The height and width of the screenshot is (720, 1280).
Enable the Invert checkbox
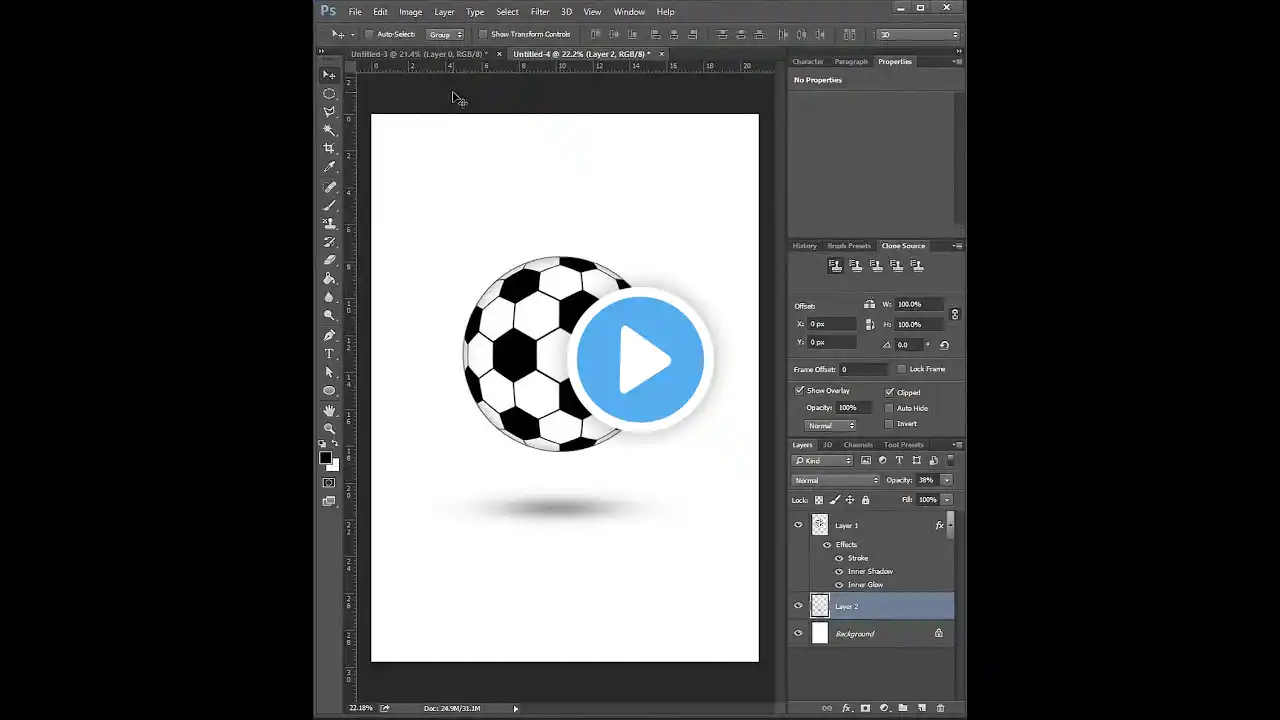[x=889, y=424]
